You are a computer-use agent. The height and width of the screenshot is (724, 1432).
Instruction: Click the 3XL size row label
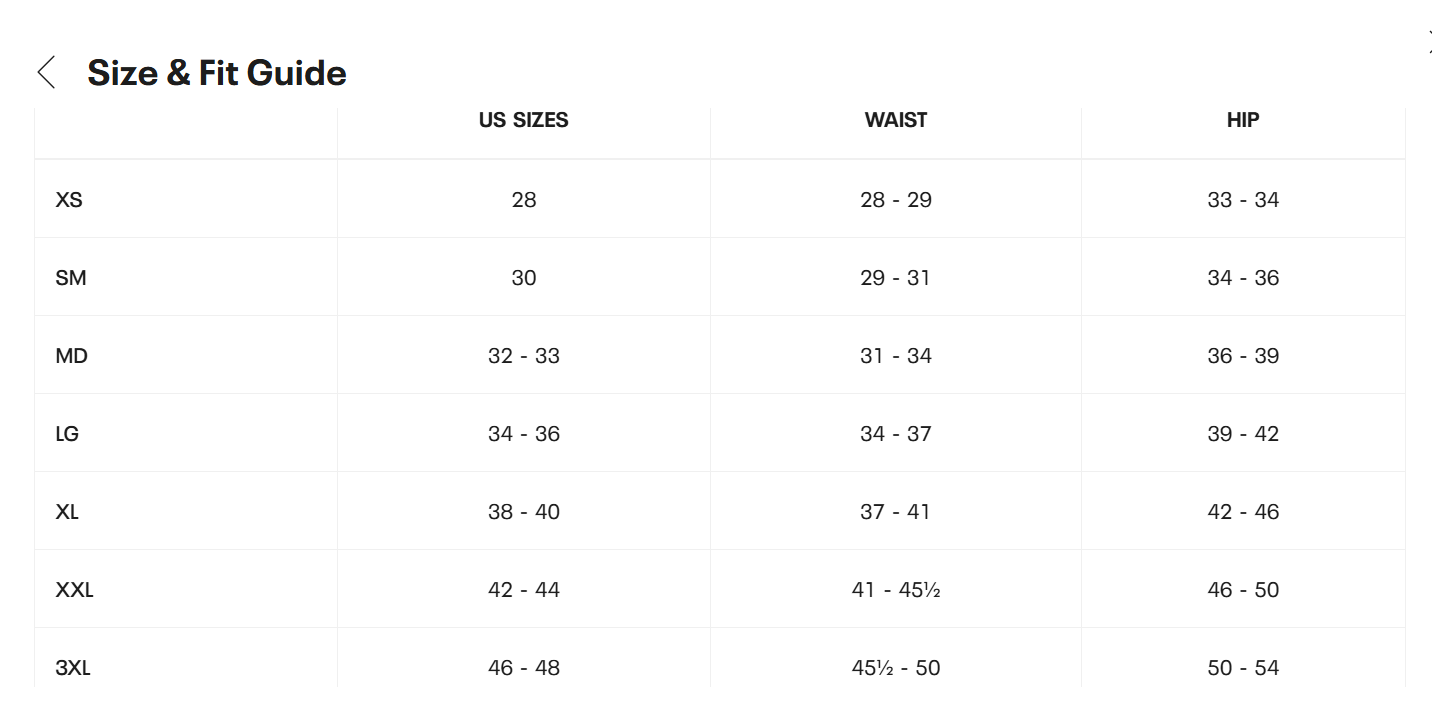[x=73, y=668]
